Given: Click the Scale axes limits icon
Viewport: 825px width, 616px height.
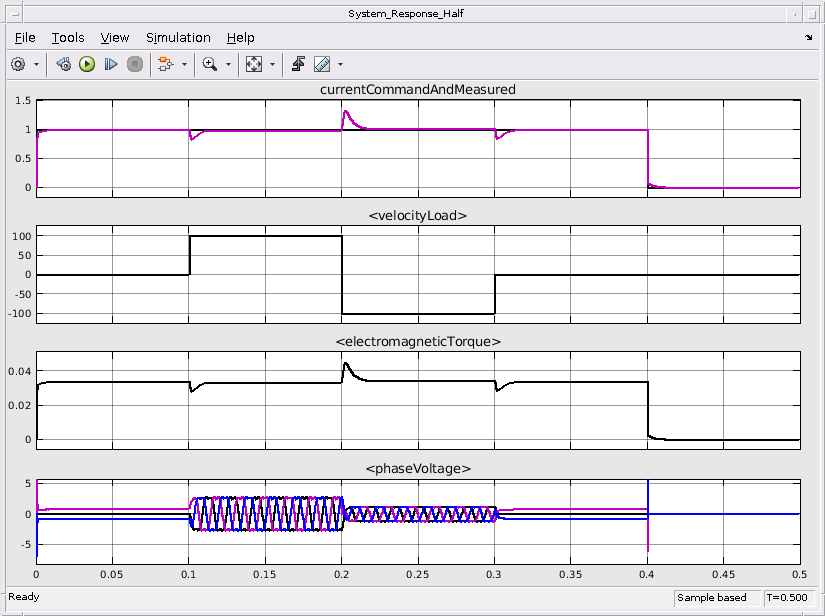Looking at the screenshot, I should pyautogui.click(x=254, y=64).
